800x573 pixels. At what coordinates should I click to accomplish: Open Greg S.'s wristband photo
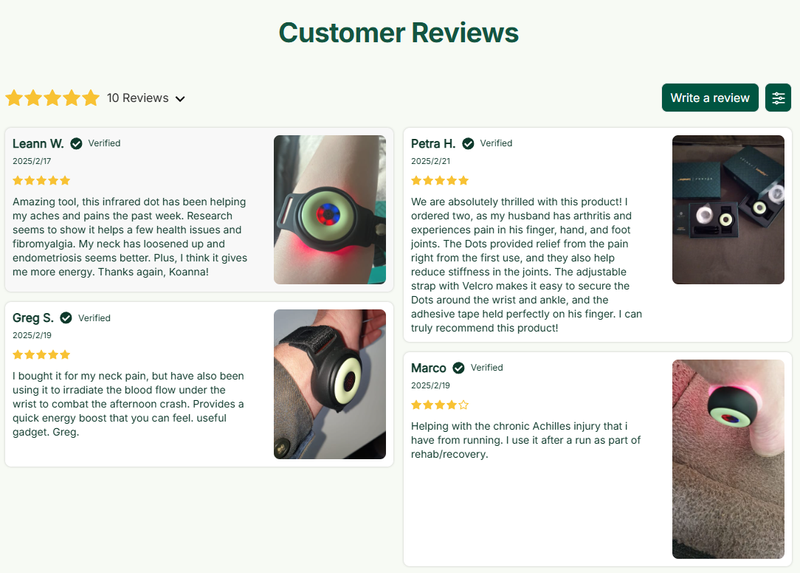[x=330, y=384]
